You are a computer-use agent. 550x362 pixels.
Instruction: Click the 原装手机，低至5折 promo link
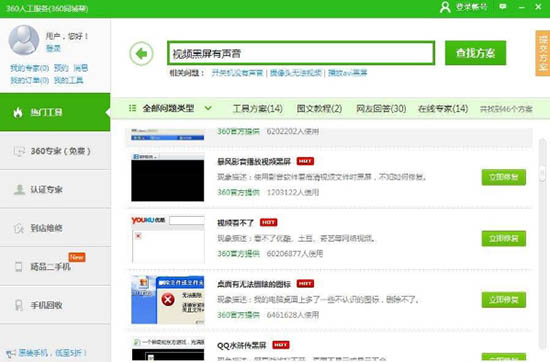tap(52, 353)
